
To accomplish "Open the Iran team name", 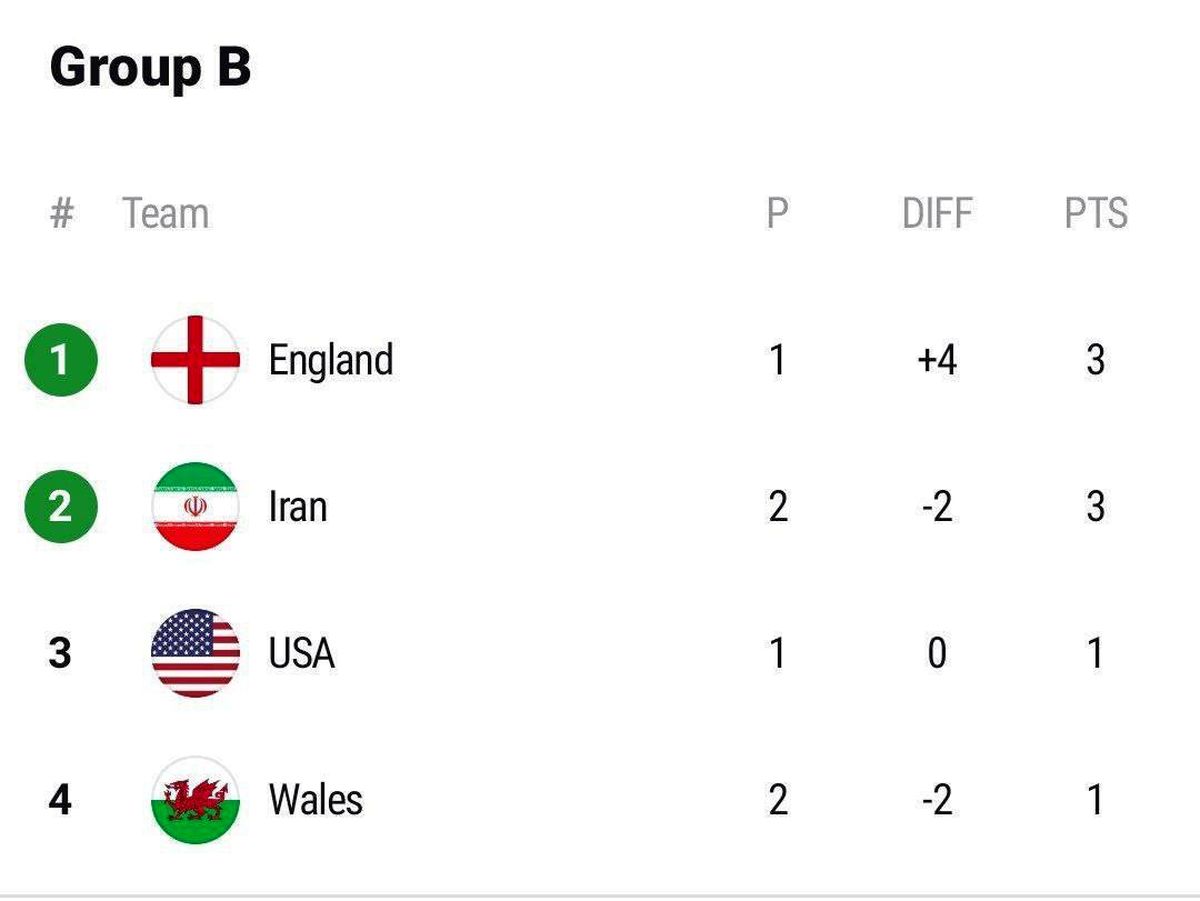I will click(298, 507).
